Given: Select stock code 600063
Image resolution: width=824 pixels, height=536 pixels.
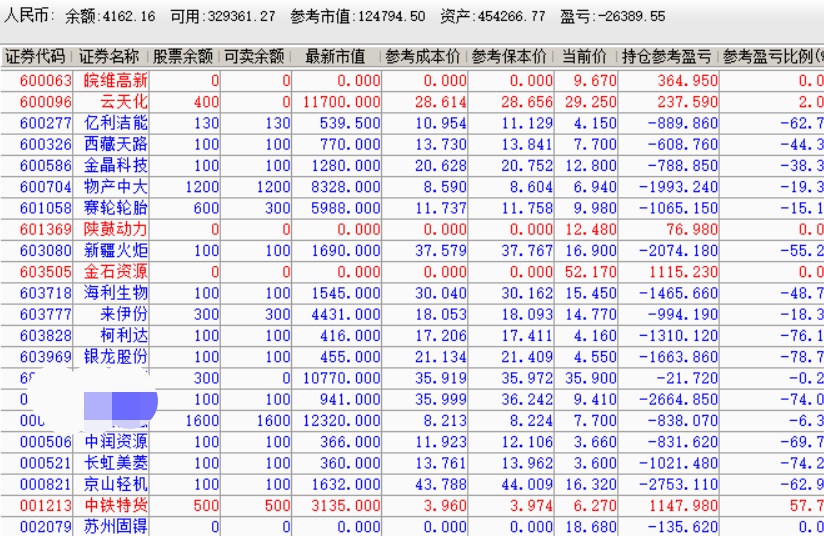Looking at the screenshot, I should coord(46,81).
